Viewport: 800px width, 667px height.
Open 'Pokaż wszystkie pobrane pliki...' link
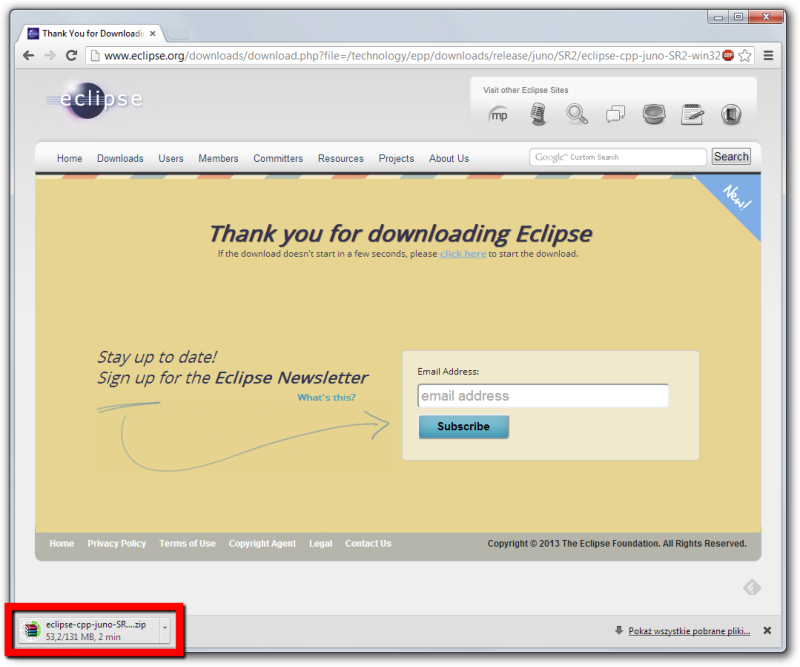pyautogui.click(x=689, y=631)
